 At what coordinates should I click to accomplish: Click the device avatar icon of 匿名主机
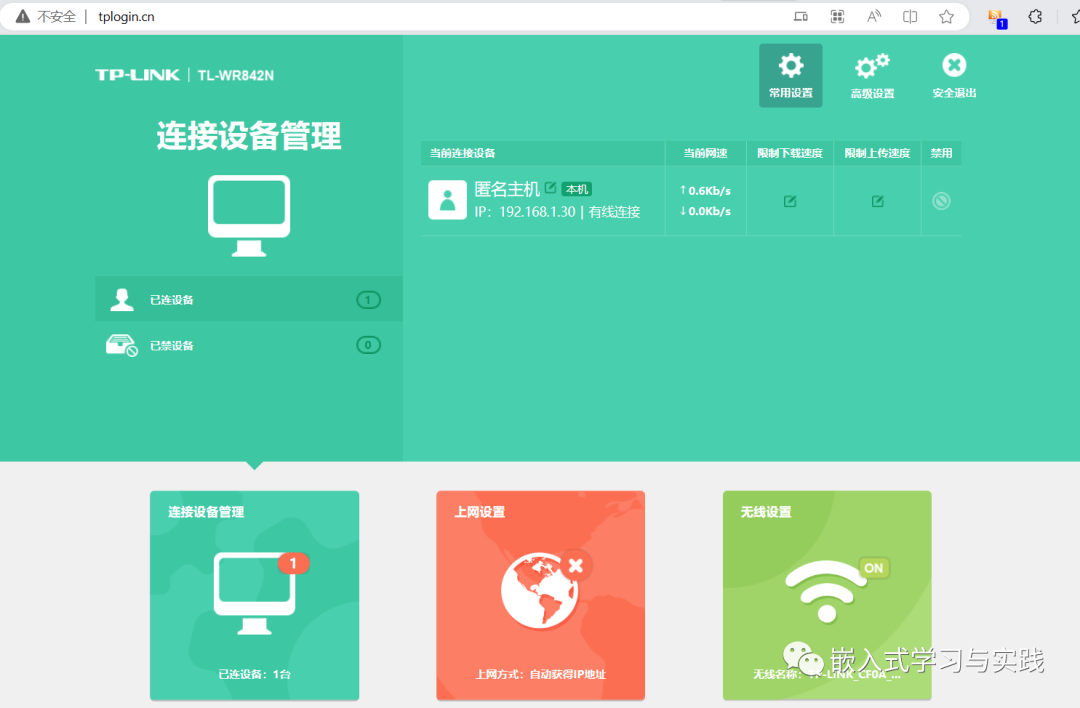(447, 199)
